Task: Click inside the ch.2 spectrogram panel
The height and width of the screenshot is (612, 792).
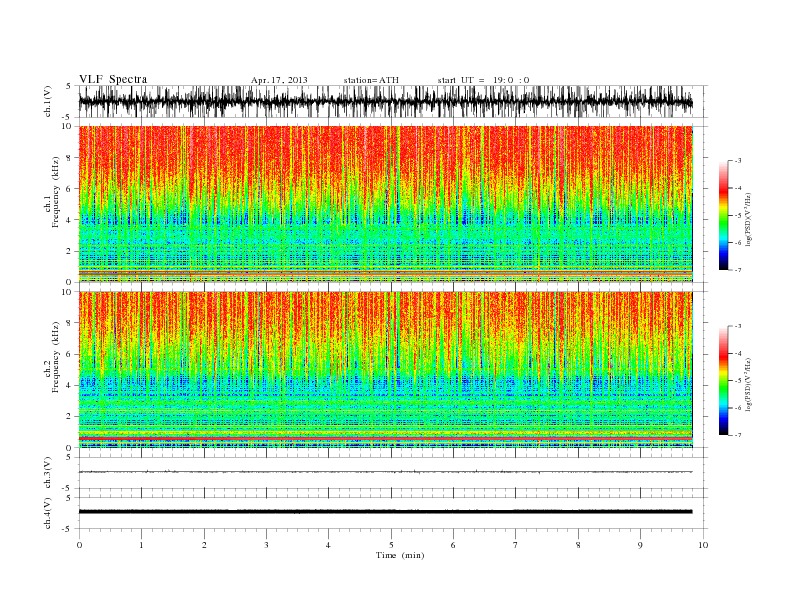Action: pyautogui.click(x=385, y=369)
